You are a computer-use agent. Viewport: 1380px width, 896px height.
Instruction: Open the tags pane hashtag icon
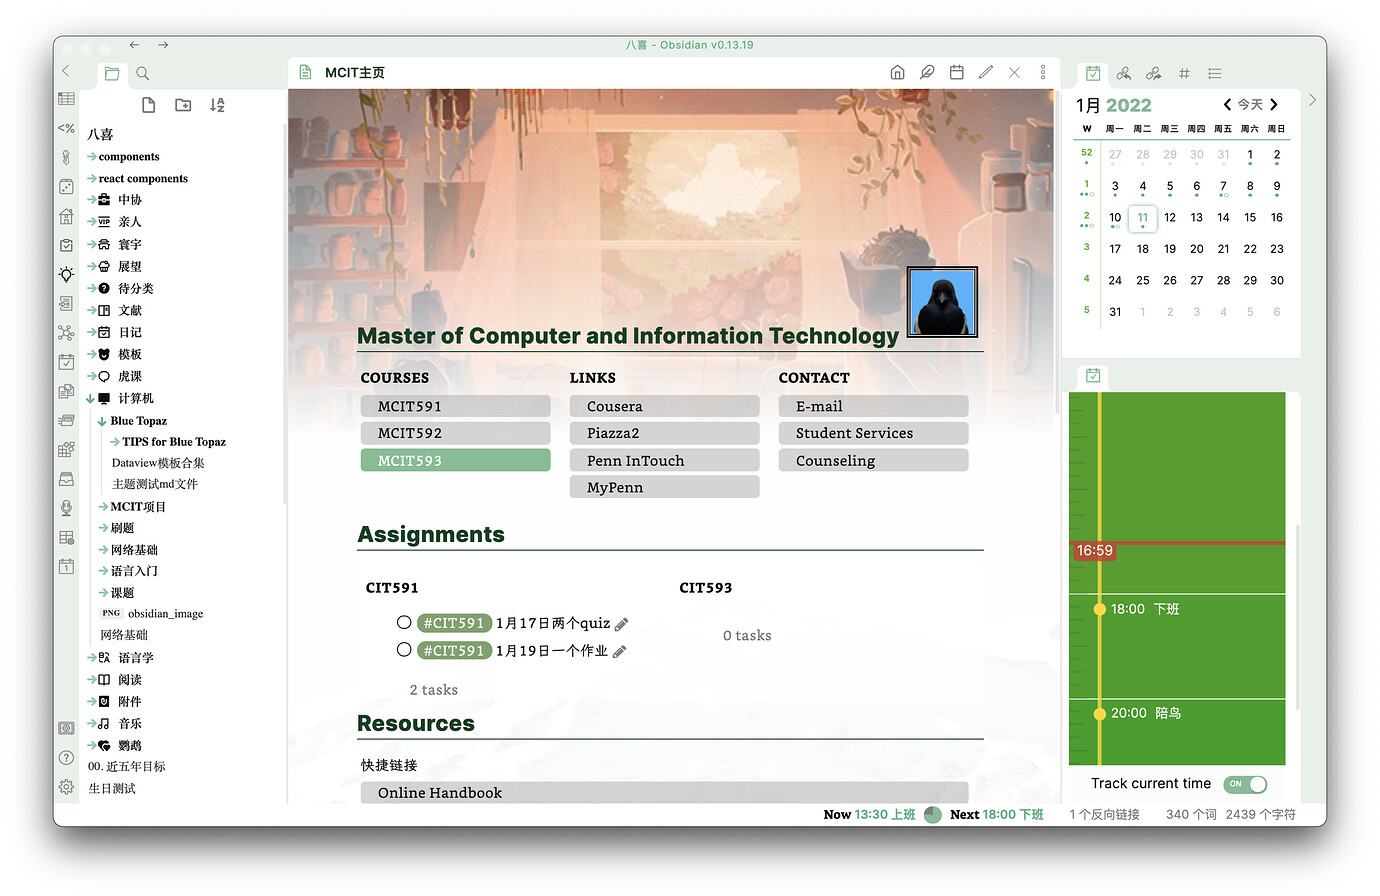click(1184, 73)
